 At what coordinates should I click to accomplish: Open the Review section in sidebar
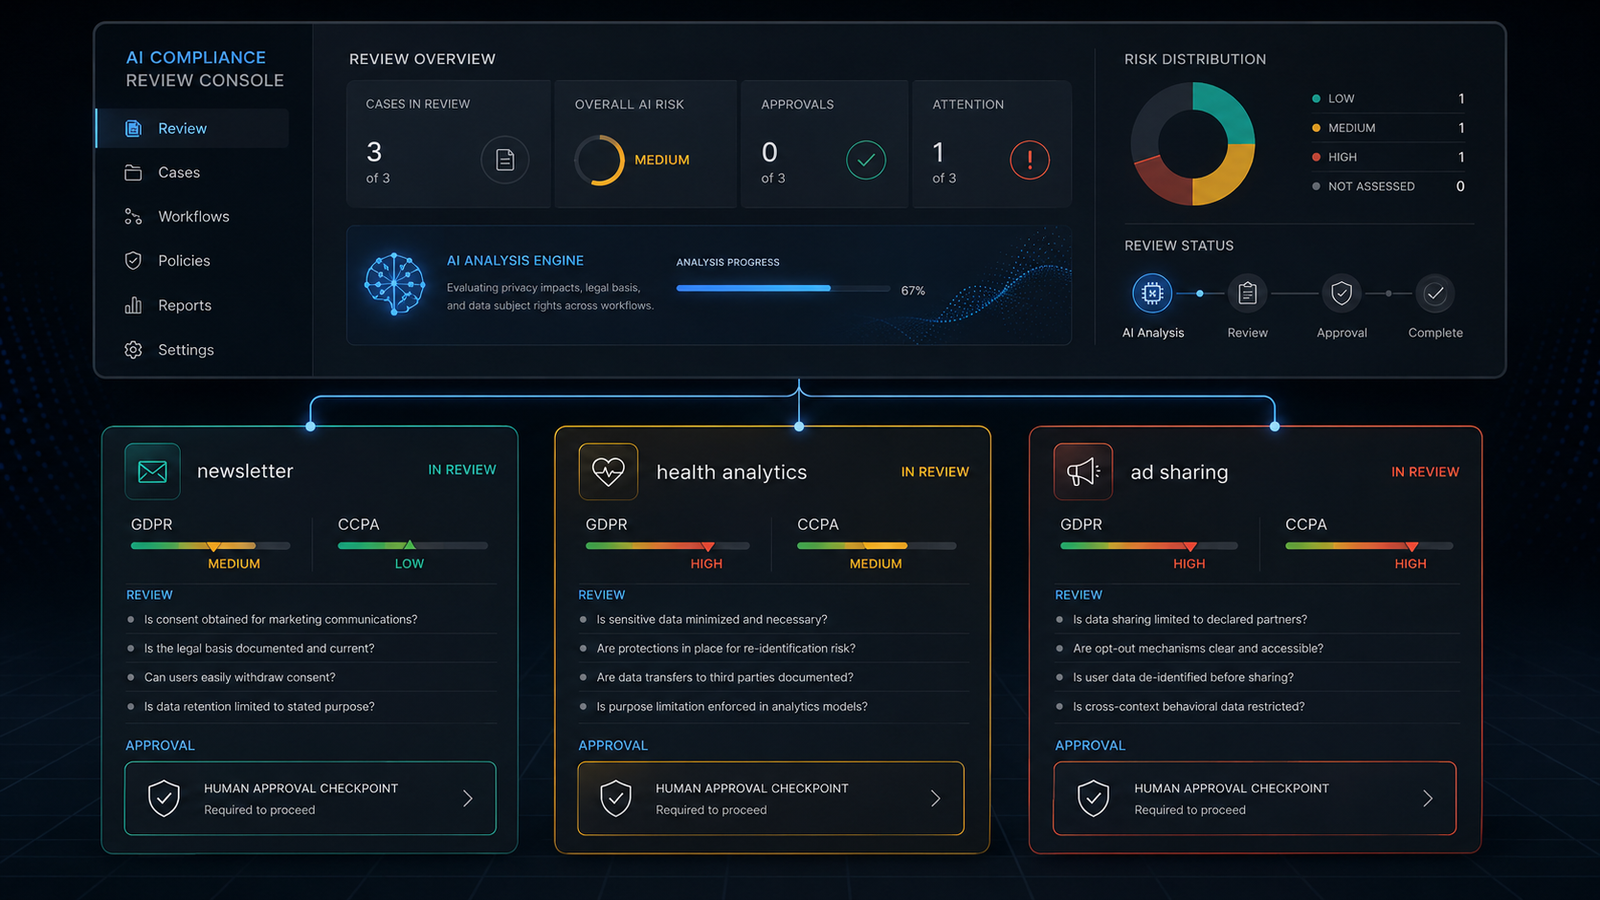click(192, 128)
